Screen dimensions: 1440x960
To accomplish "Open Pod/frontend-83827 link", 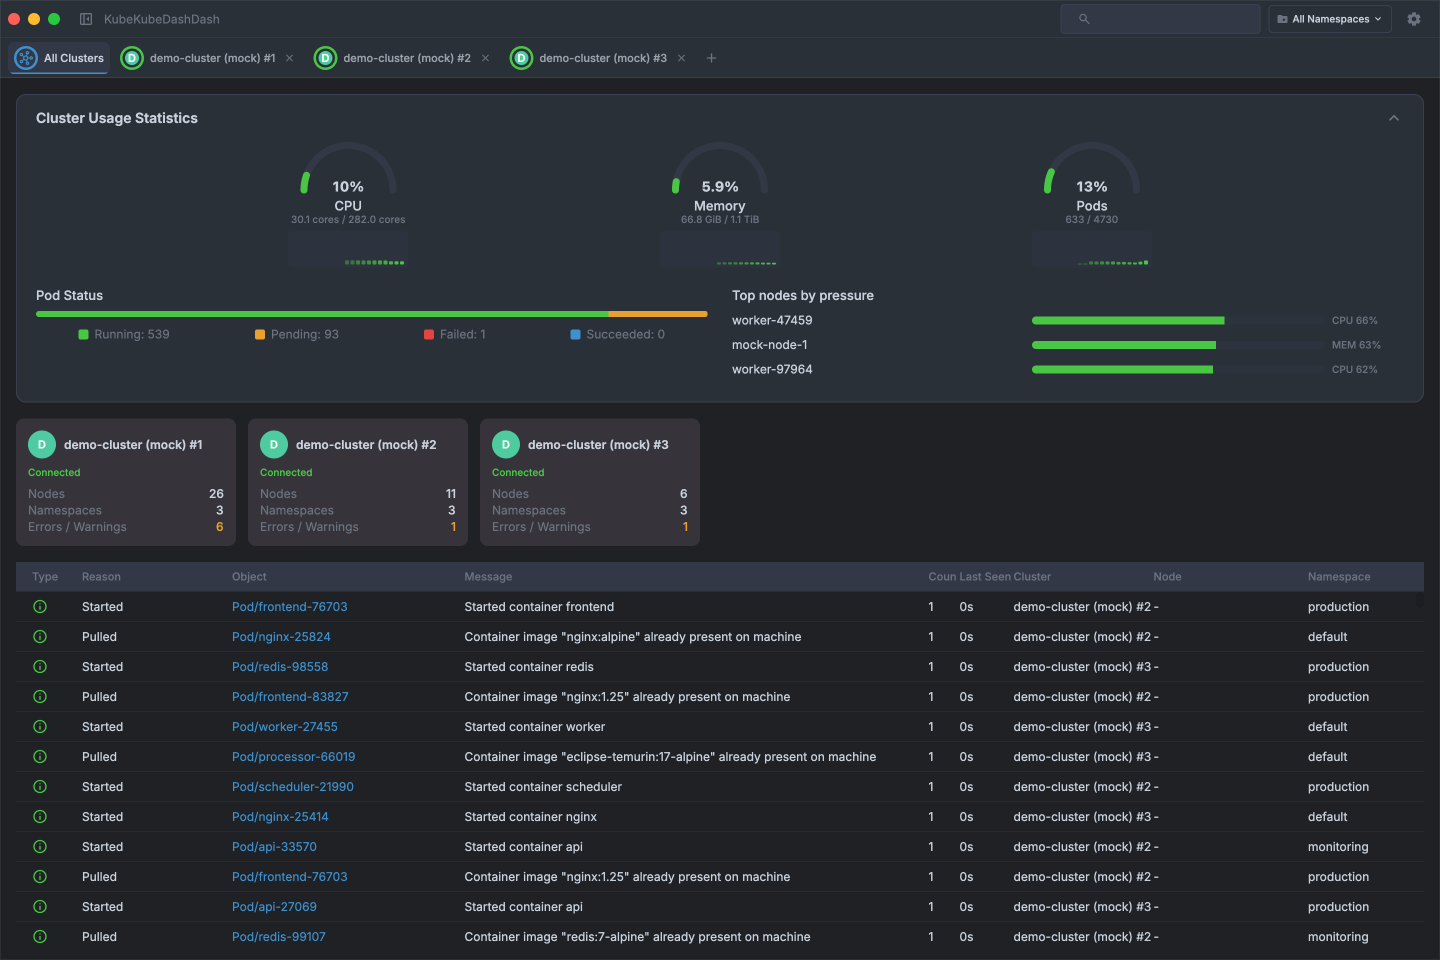I will coord(290,697).
